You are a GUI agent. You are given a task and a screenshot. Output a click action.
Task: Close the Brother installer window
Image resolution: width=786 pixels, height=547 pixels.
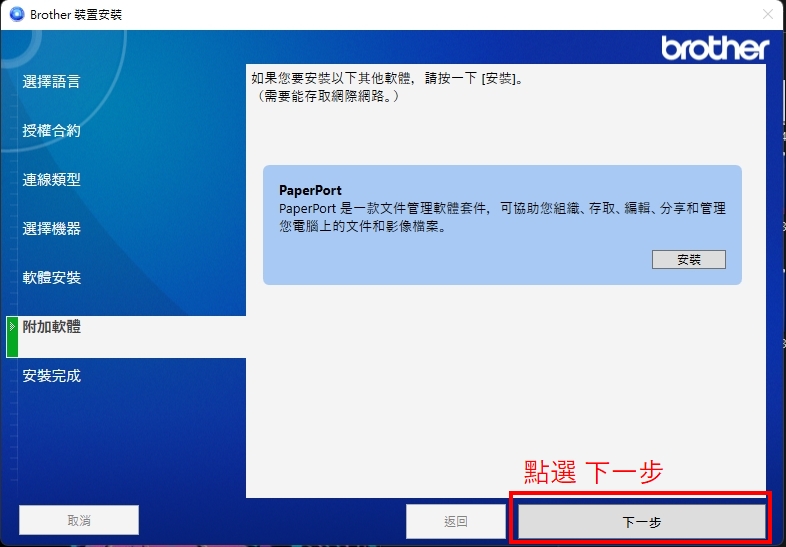coord(767,14)
